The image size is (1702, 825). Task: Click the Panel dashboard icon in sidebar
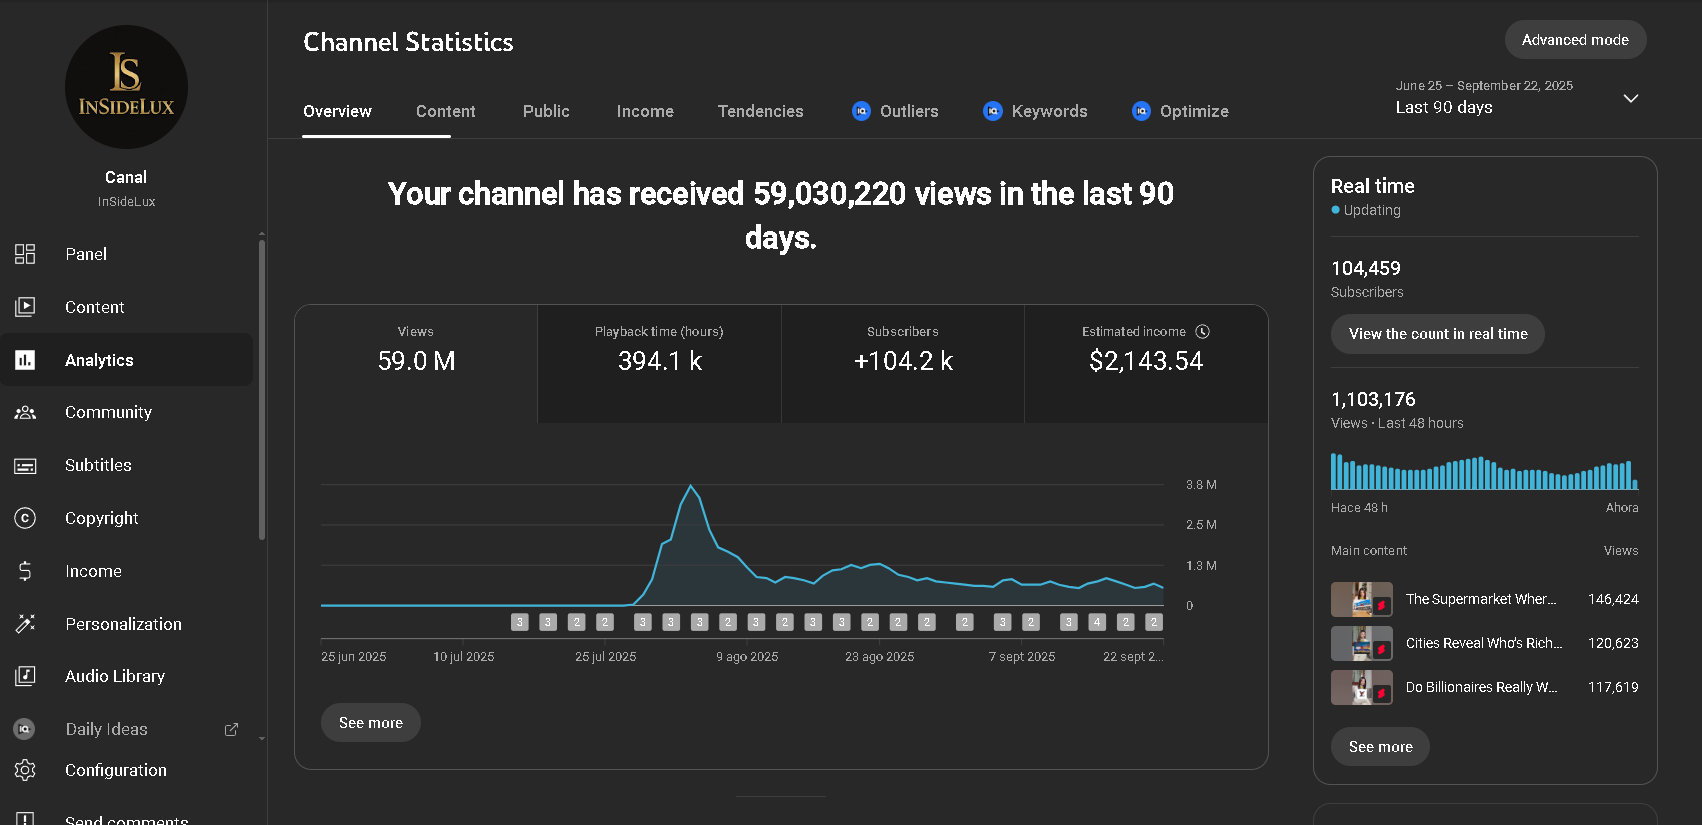25,254
